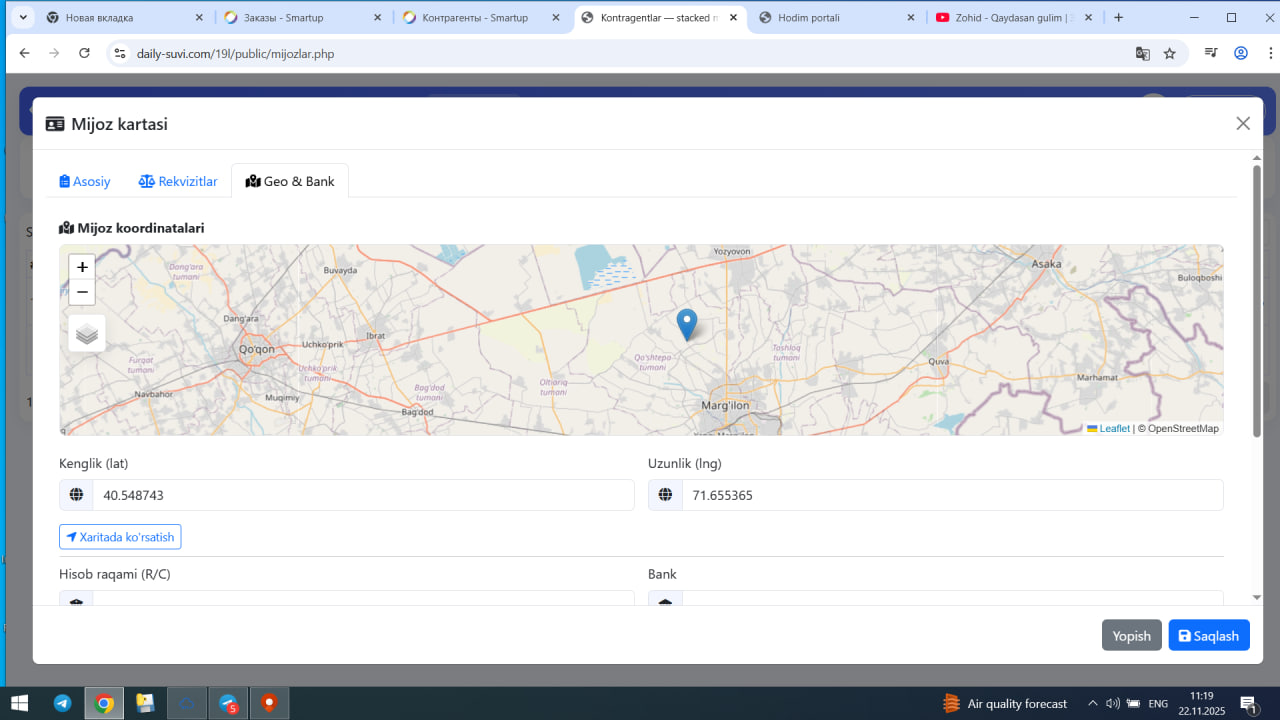This screenshot has width=1280, height=720.
Task: Open Chrome profile avatar icon
Action: (1241, 53)
